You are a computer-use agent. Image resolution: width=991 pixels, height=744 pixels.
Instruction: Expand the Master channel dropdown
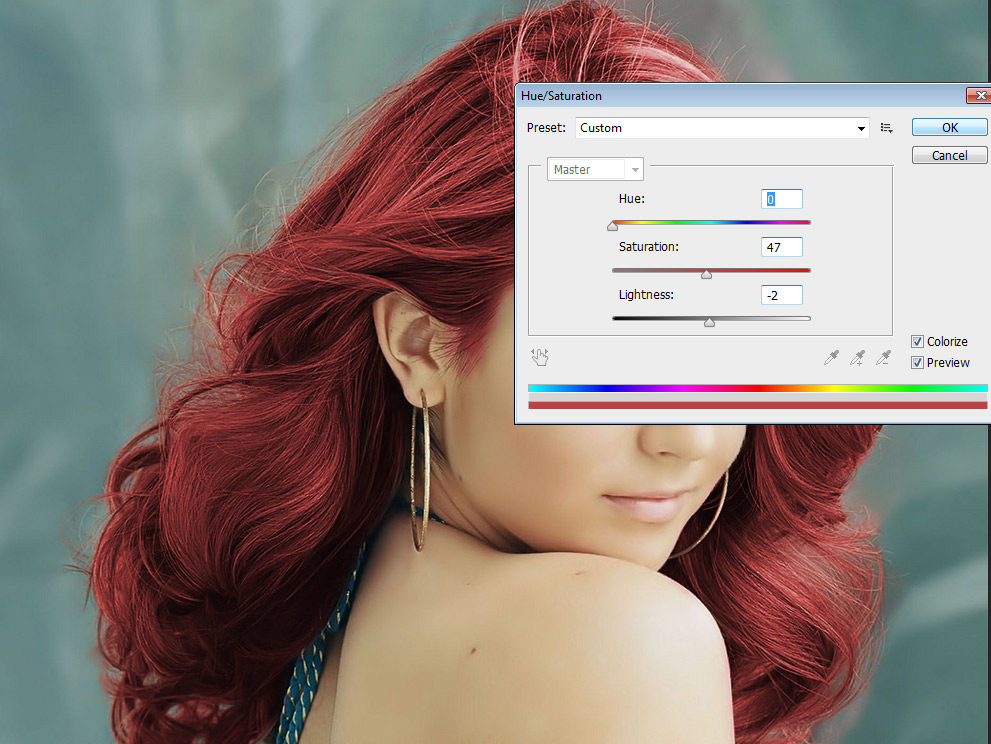tap(595, 170)
